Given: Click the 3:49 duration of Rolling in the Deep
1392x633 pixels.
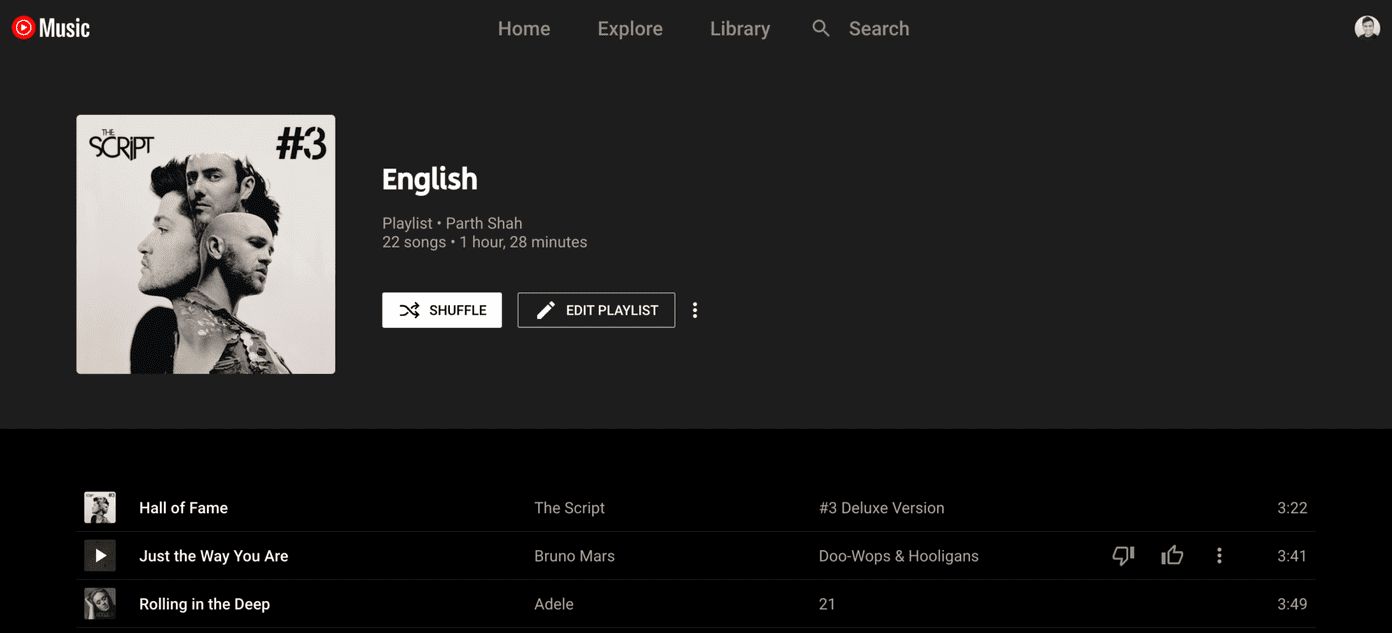Looking at the screenshot, I should 1292,604.
